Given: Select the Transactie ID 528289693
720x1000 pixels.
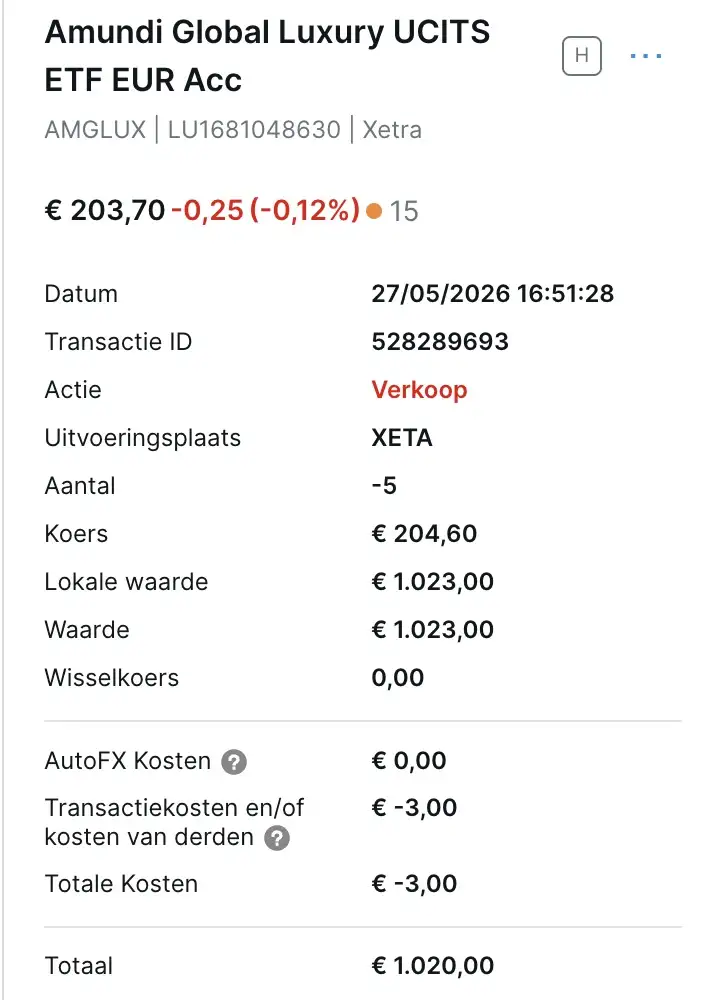Looking at the screenshot, I should [x=440, y=341].
